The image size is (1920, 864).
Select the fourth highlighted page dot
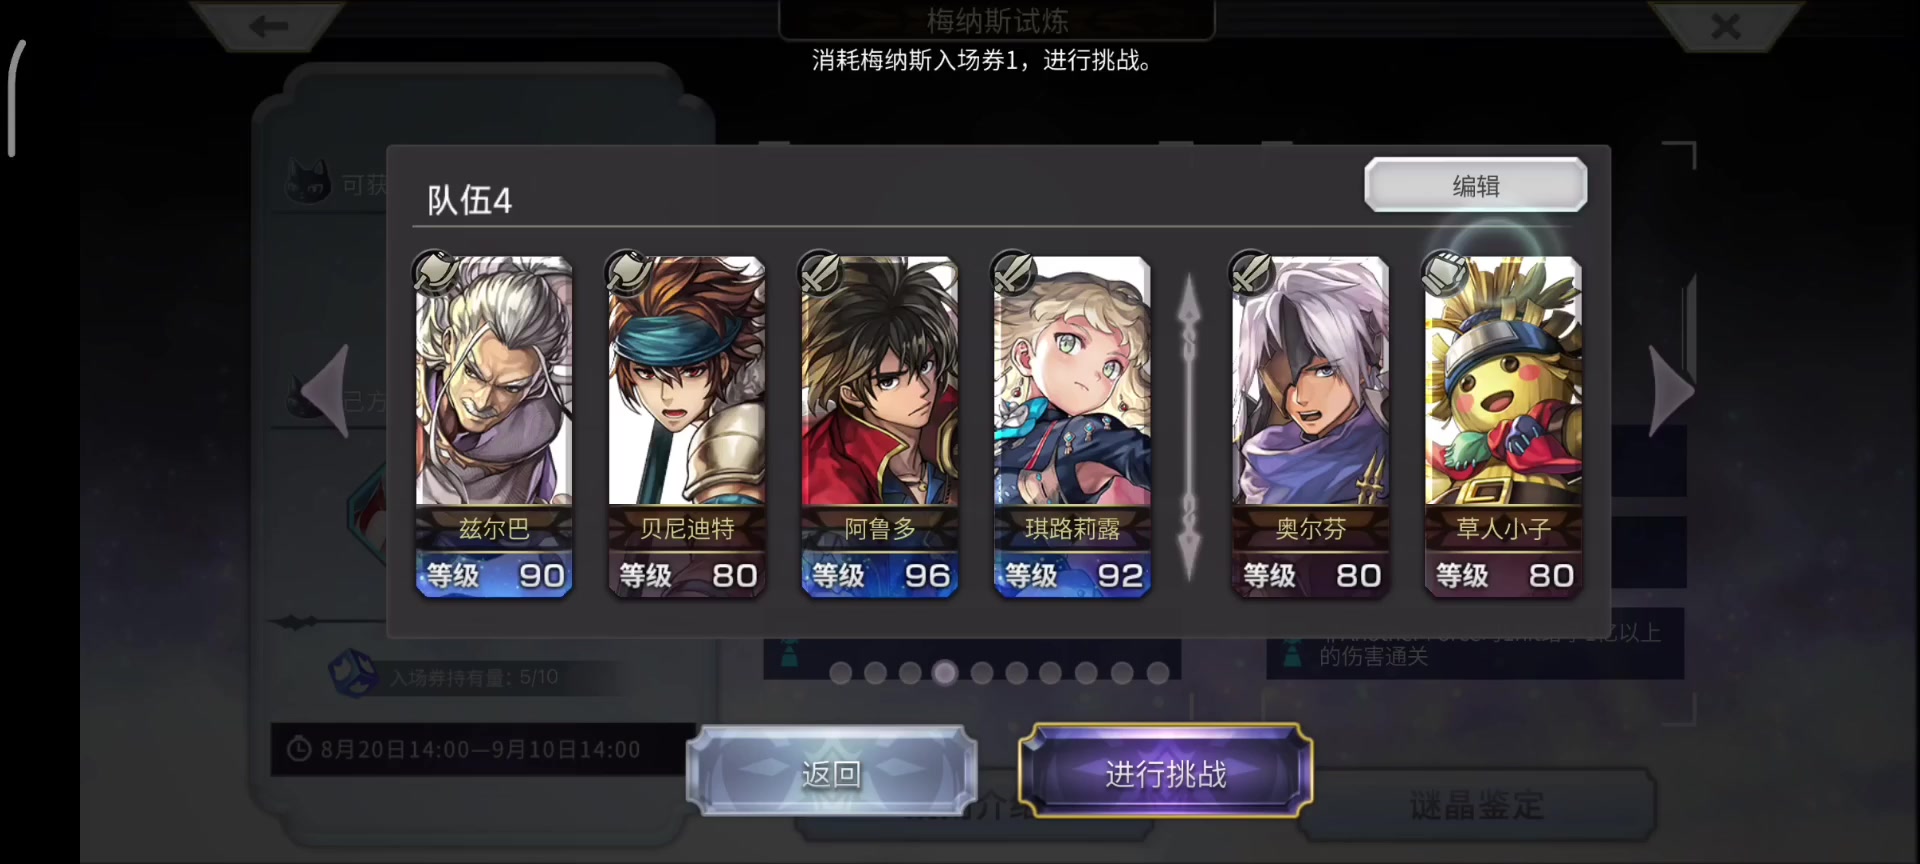[x=945, y=673]
